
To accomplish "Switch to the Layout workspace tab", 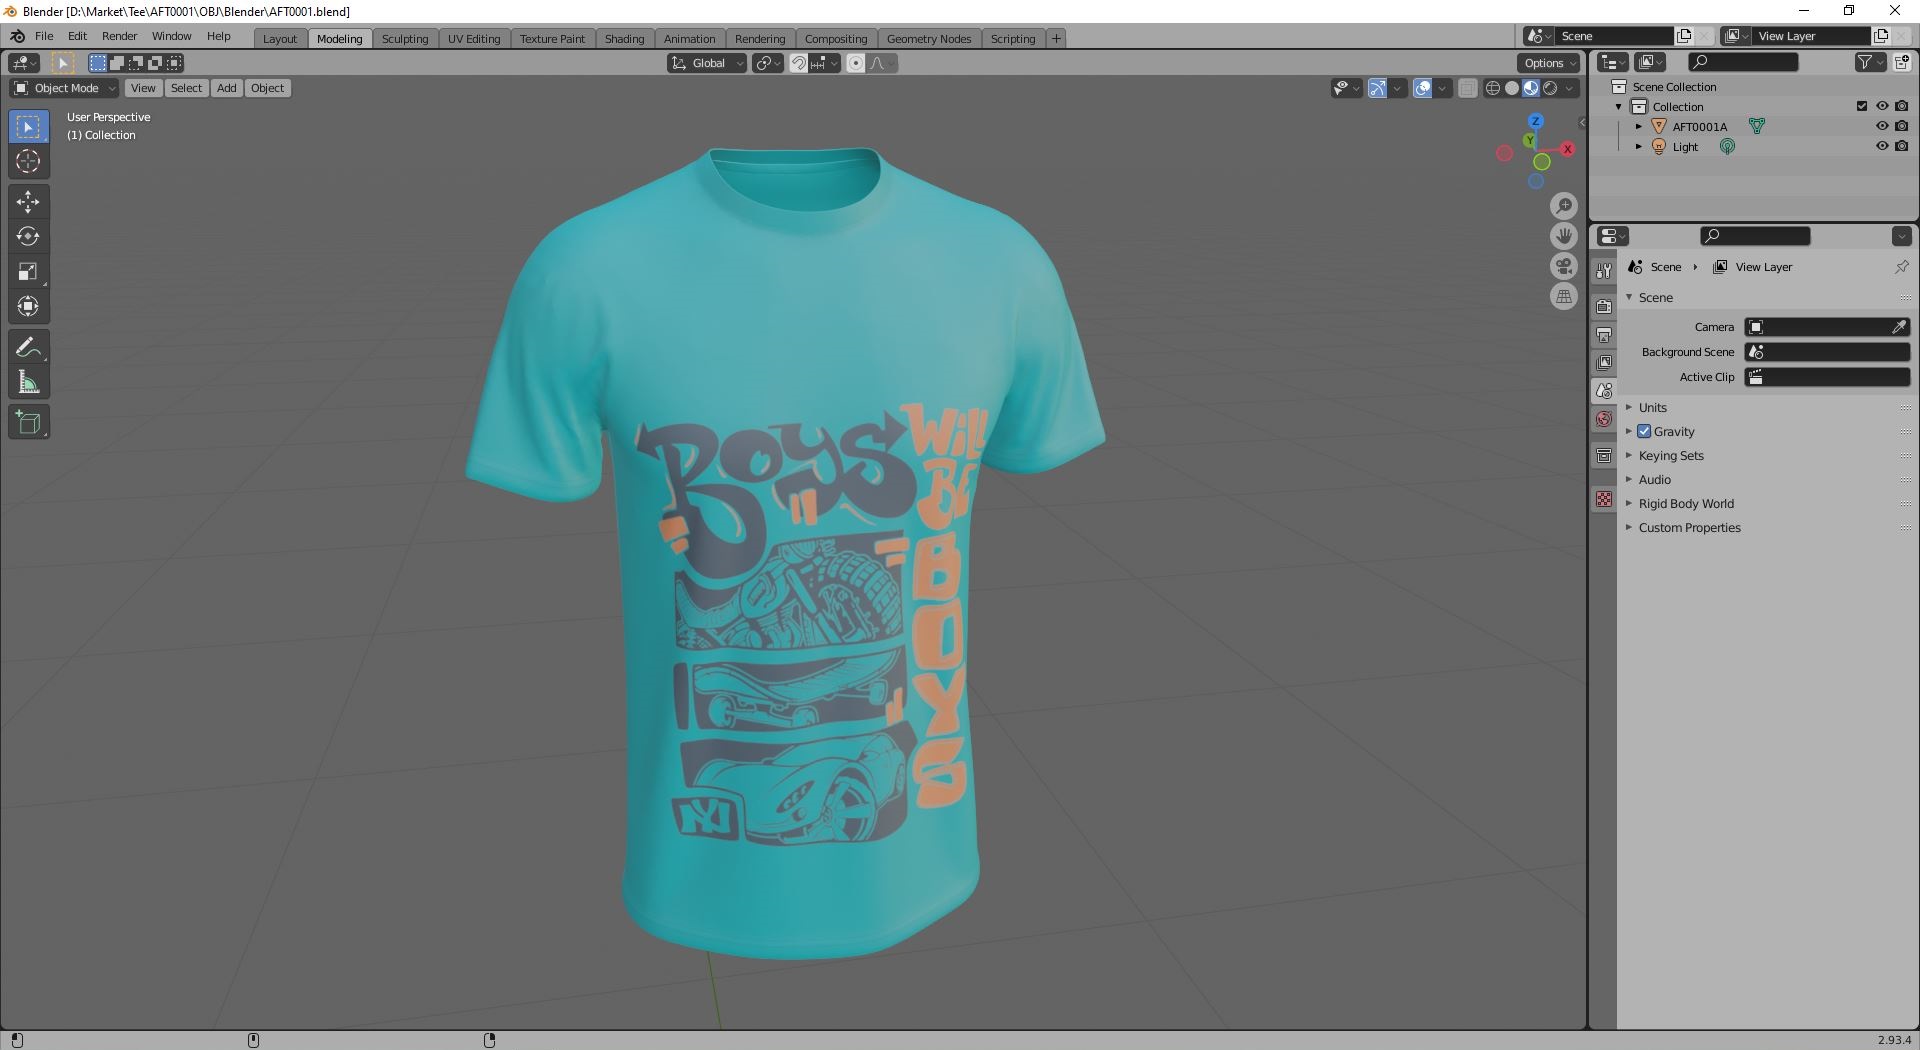I will [x=280, y=39].
